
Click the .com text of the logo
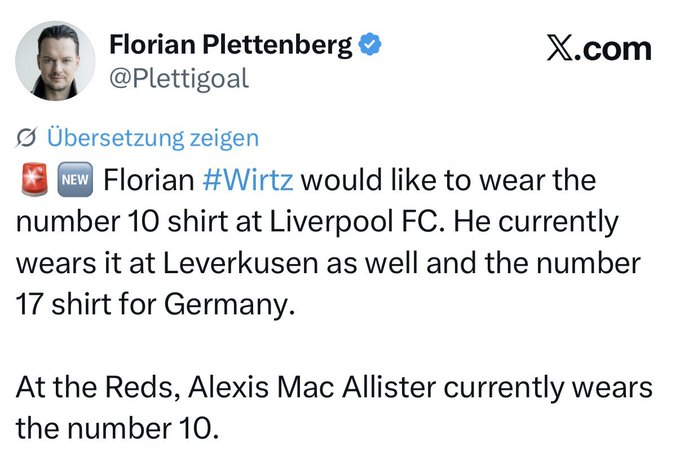point(615,49)
